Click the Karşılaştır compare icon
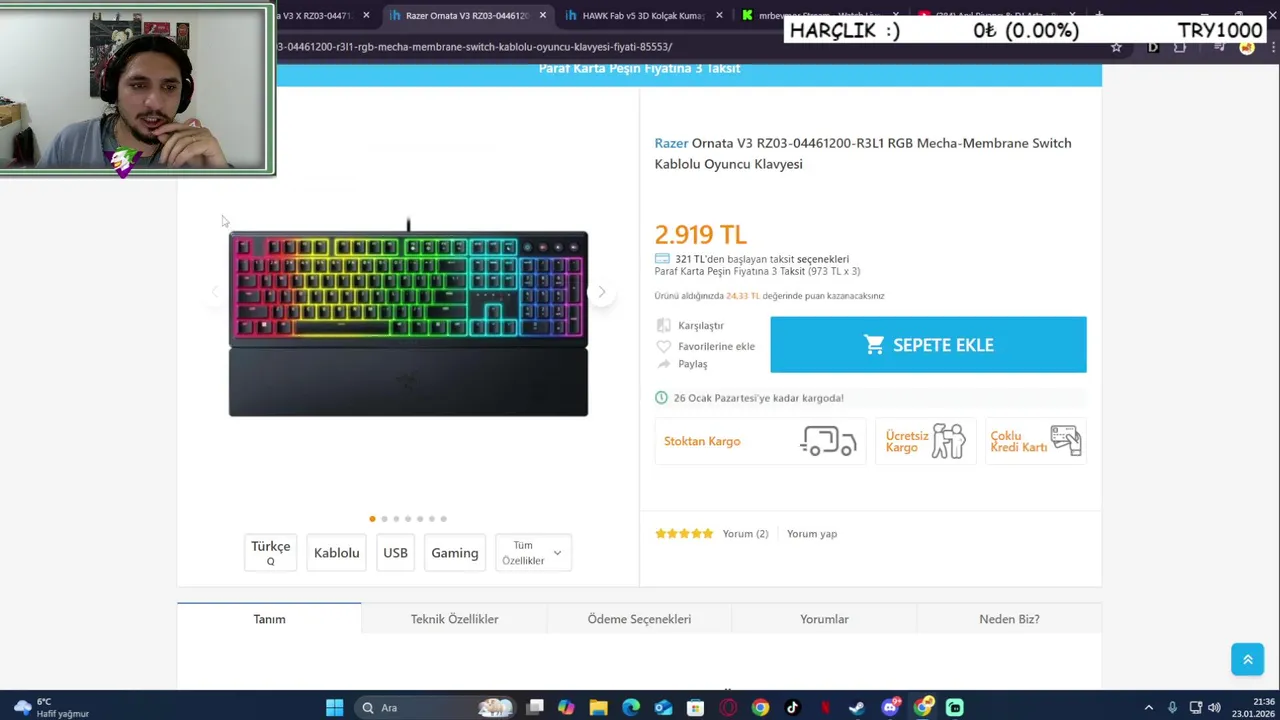Image resolution: width=1280 pixels, height=720 pixels. tap(663, 326)
